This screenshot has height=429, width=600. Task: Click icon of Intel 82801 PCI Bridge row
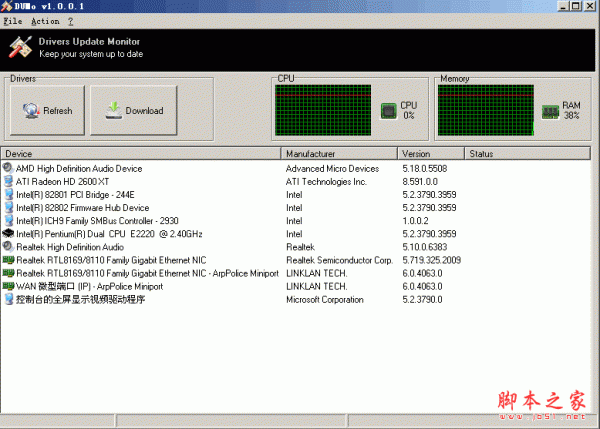[8, 194]
